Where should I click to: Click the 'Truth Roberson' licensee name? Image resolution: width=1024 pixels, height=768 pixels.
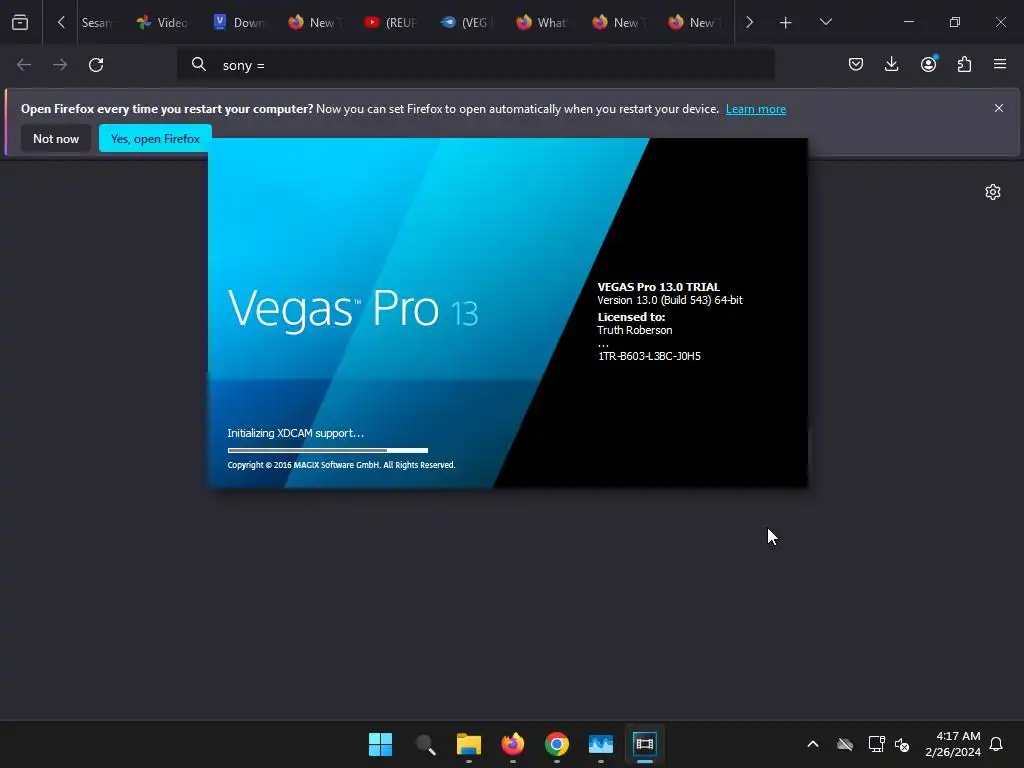tap(634, 330)
